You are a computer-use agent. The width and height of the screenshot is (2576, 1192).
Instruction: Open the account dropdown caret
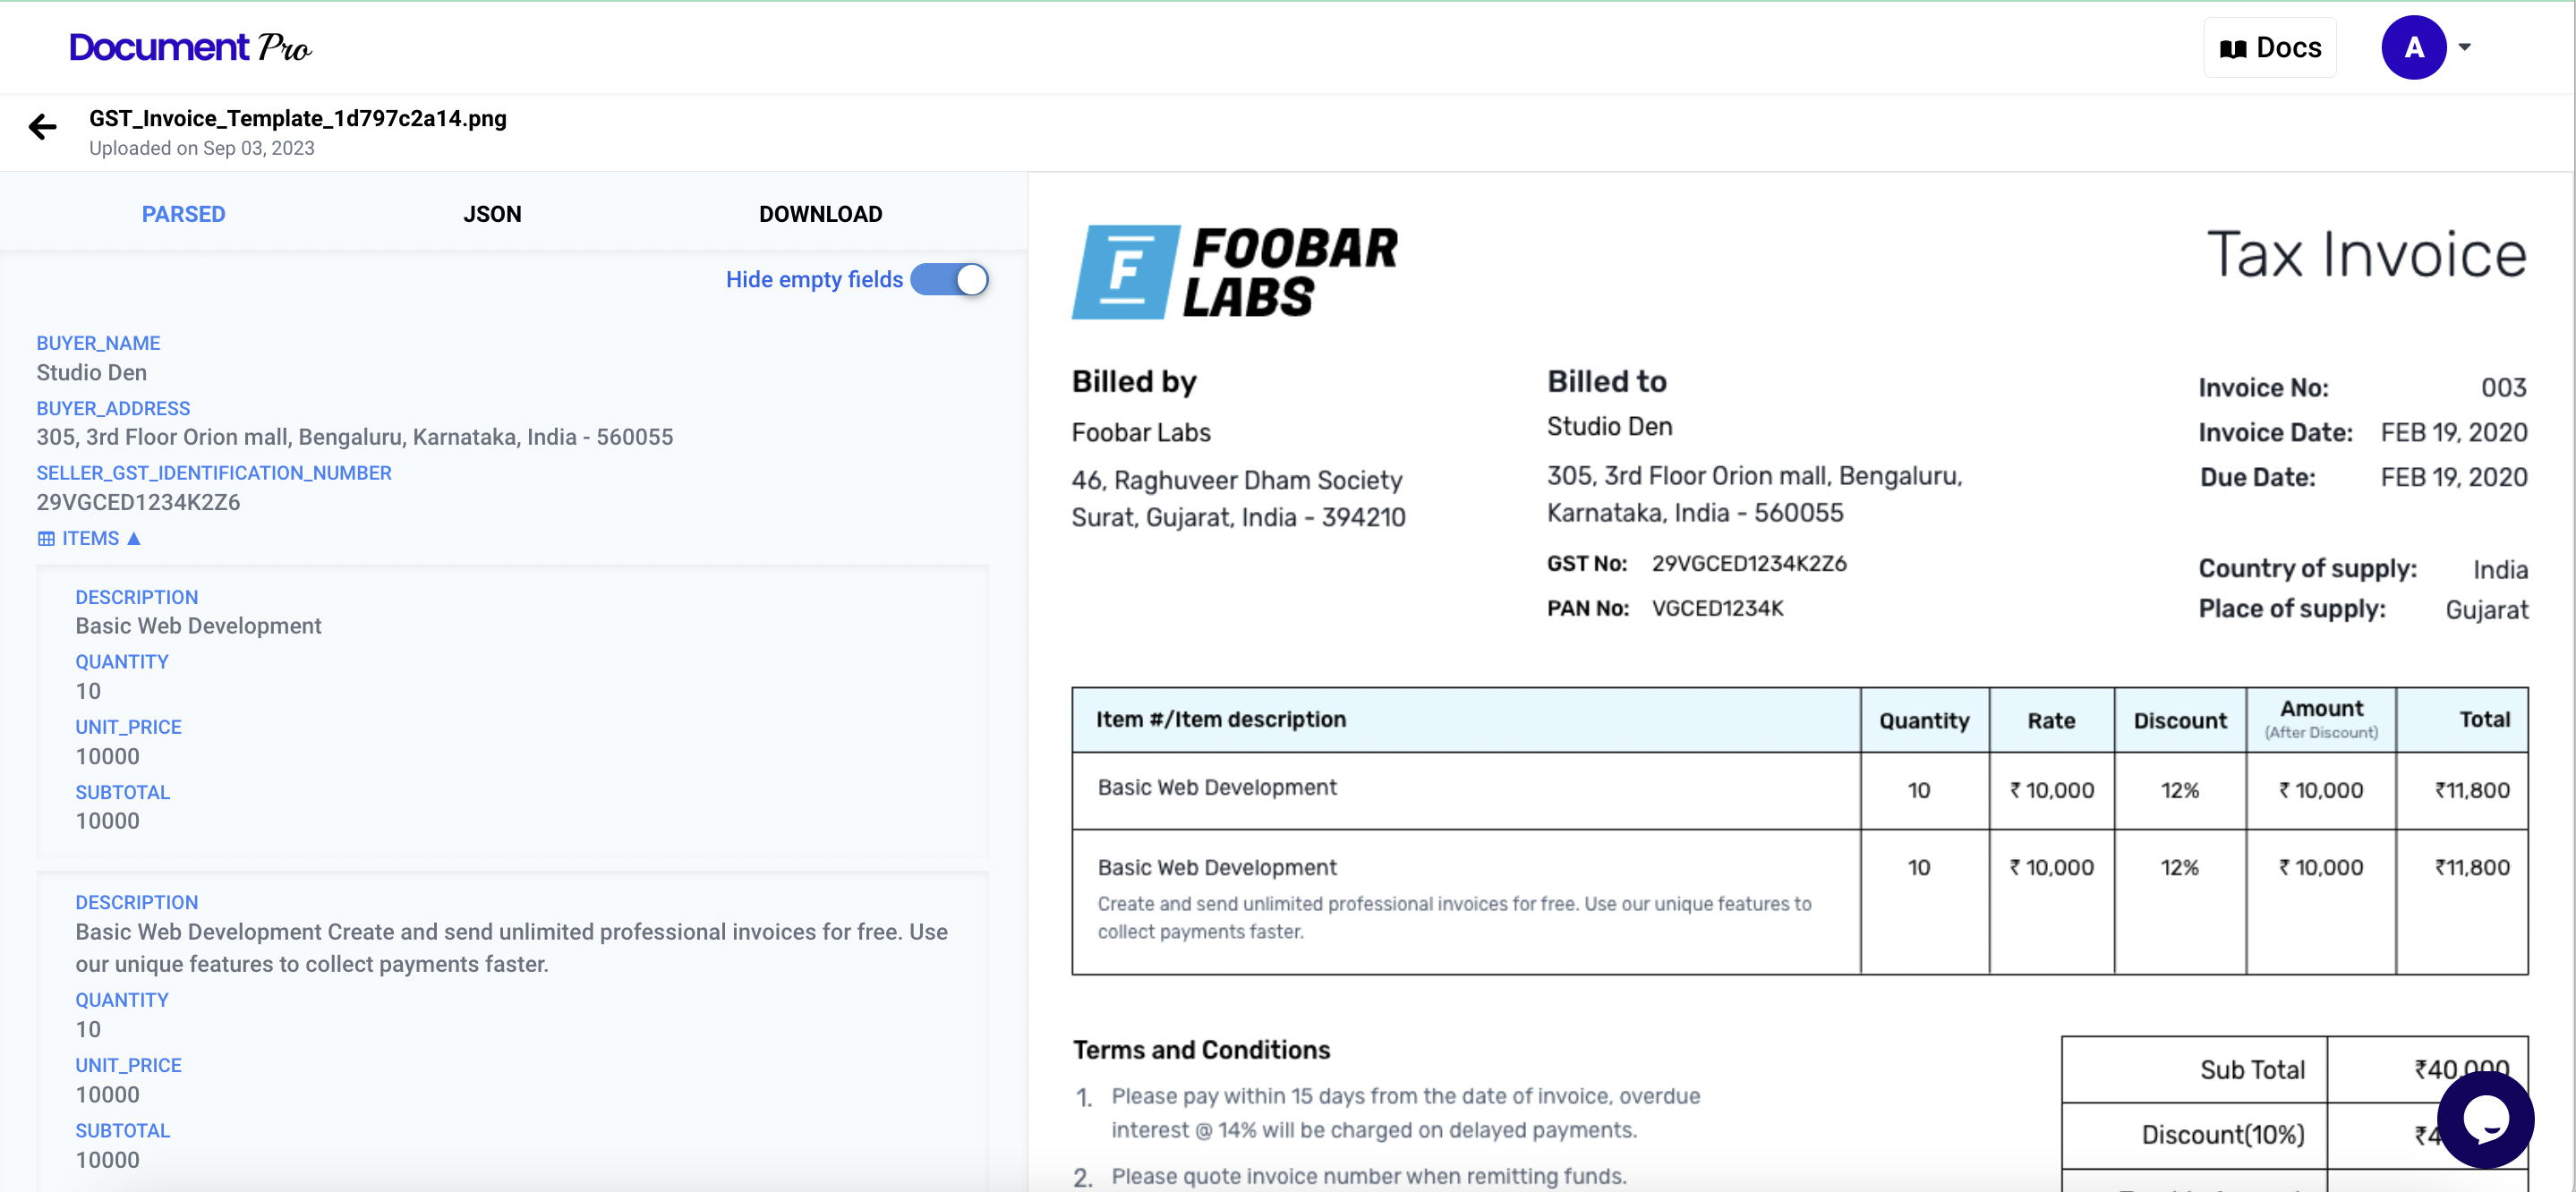2464,46
